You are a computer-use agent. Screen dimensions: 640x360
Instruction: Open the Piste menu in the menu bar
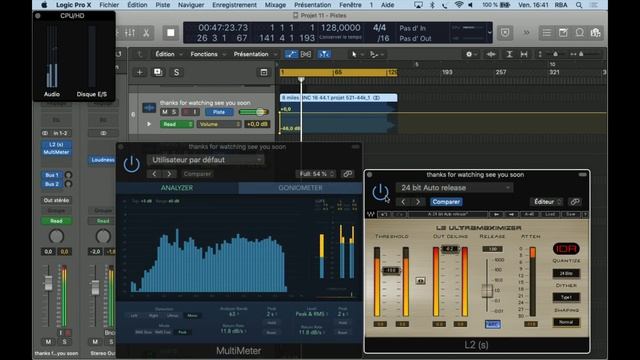163,5
